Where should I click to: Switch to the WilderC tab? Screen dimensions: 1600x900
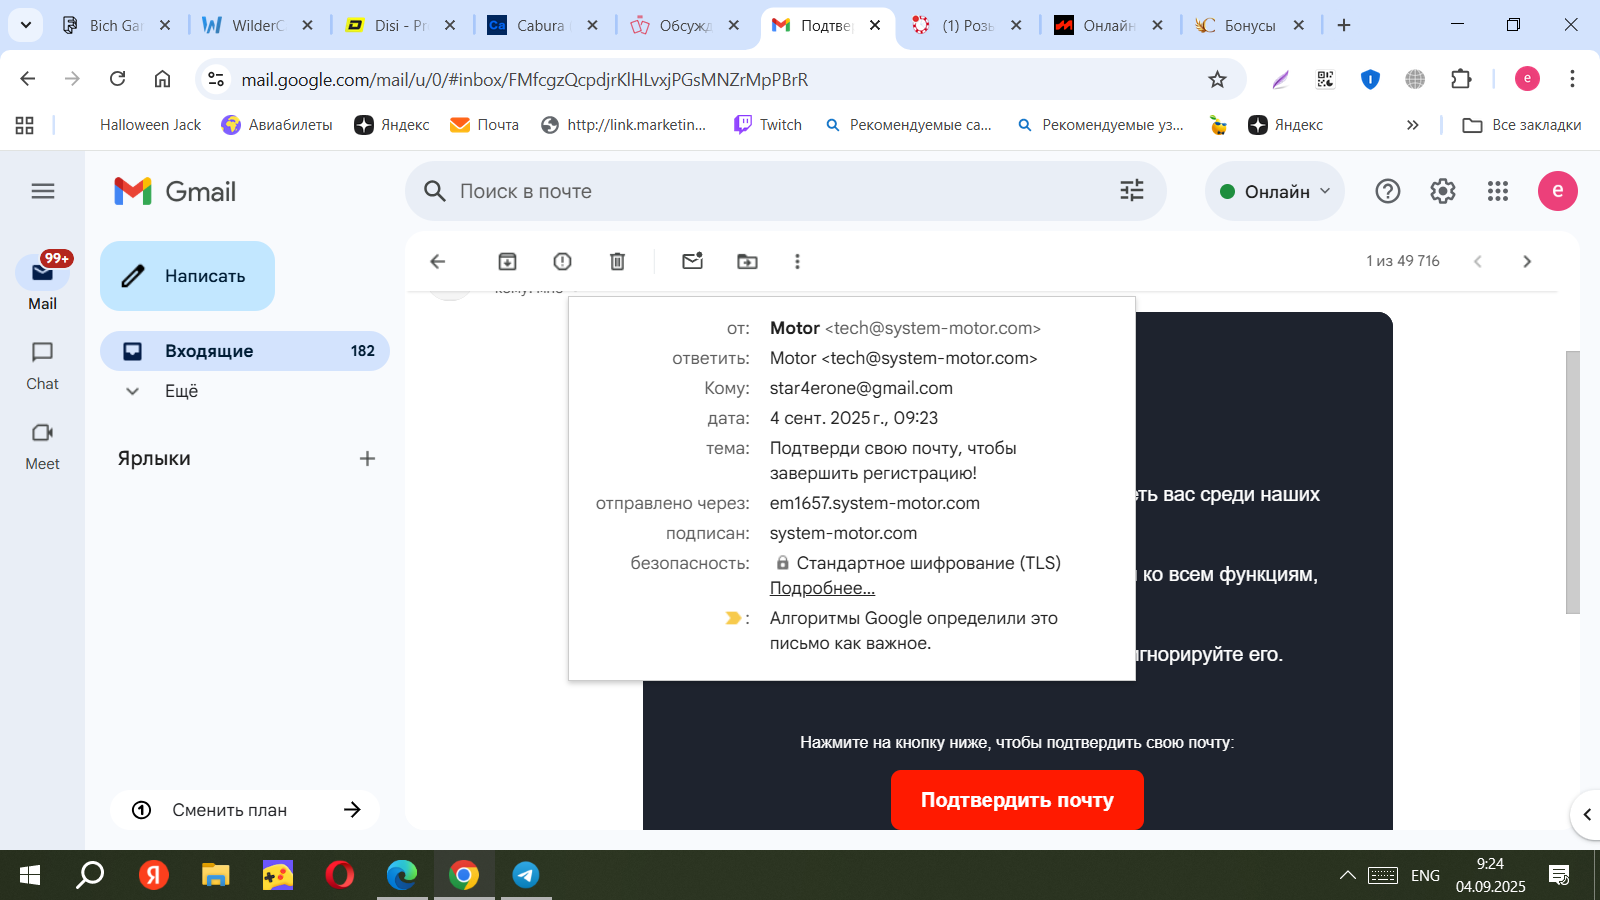(258, 25)
